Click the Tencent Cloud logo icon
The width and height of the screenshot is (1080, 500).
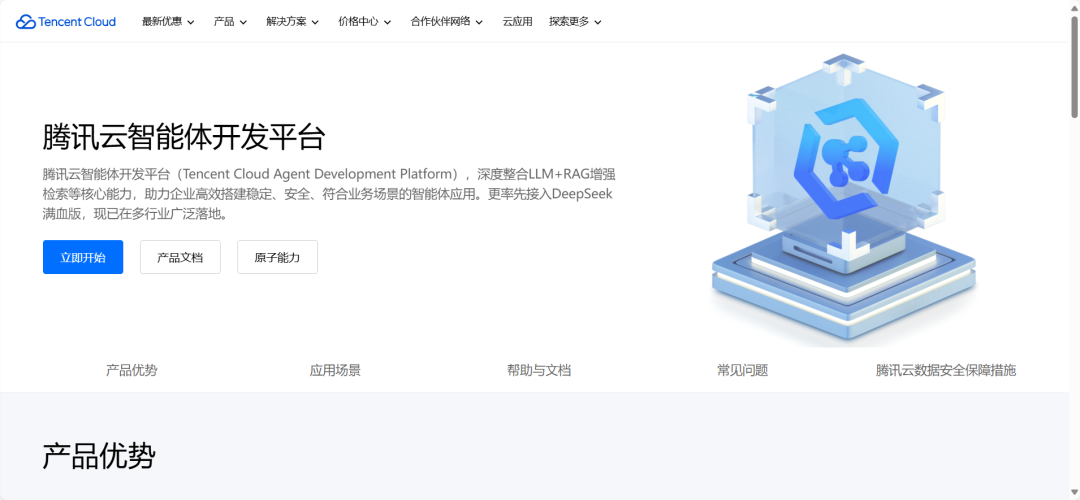pyautogui.click(x=25, y=22)
